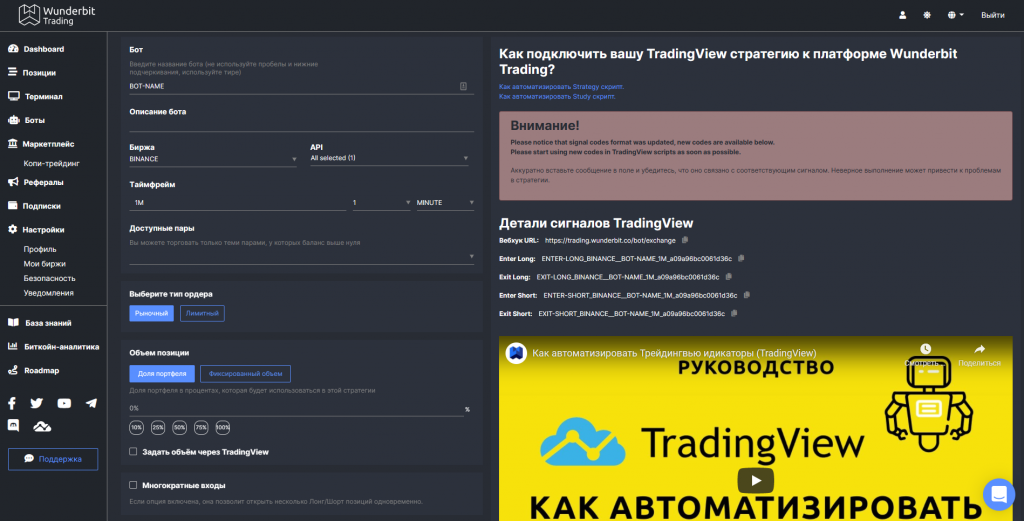This screenshot has width=1024, height=521.
Task: Open the API All selected dropdown
Action: (389, 158)
